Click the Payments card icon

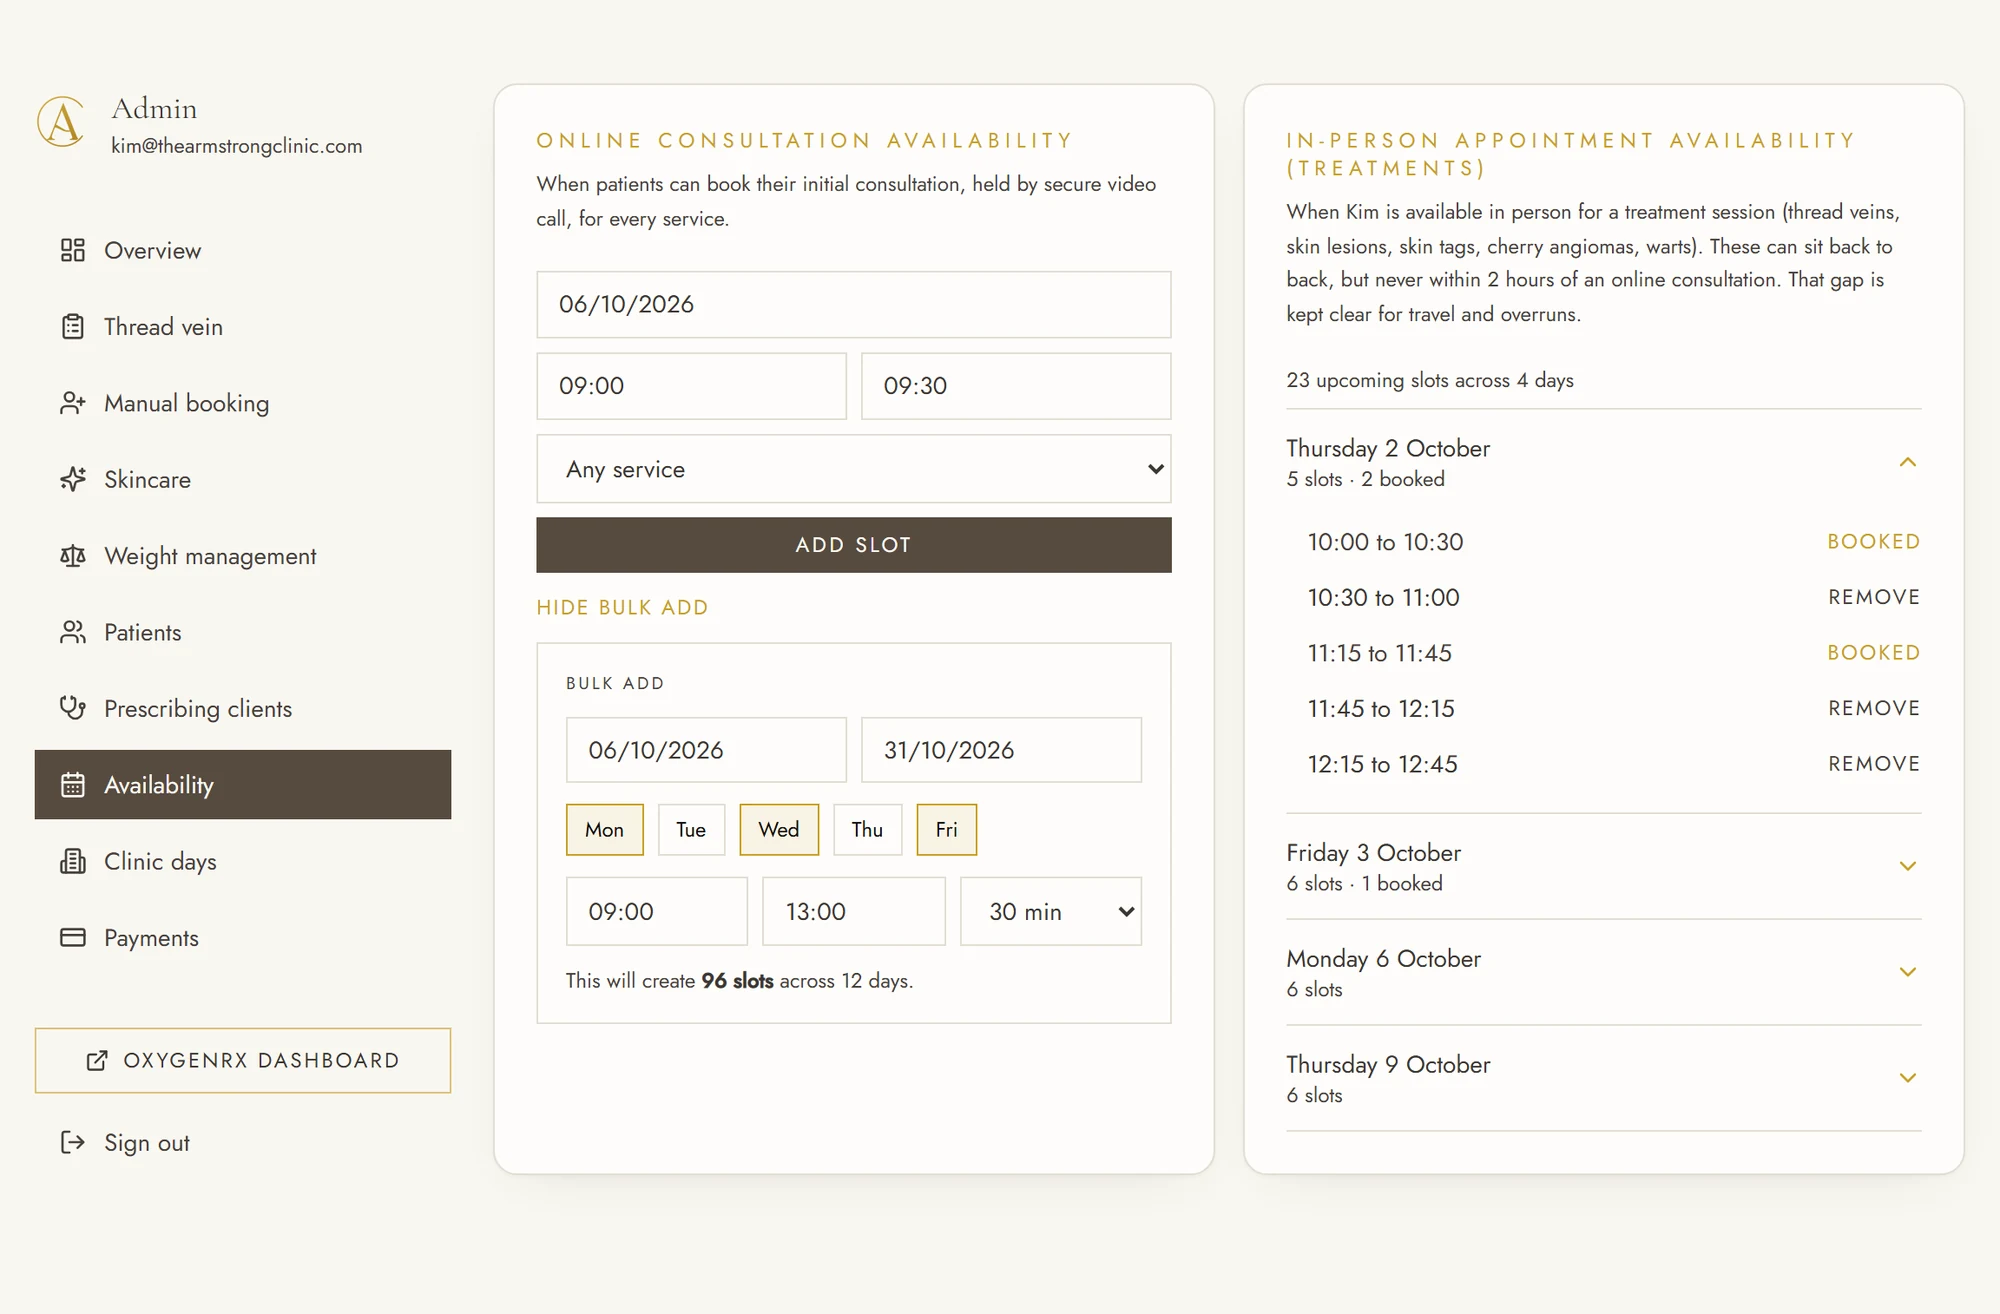(73, 937)
